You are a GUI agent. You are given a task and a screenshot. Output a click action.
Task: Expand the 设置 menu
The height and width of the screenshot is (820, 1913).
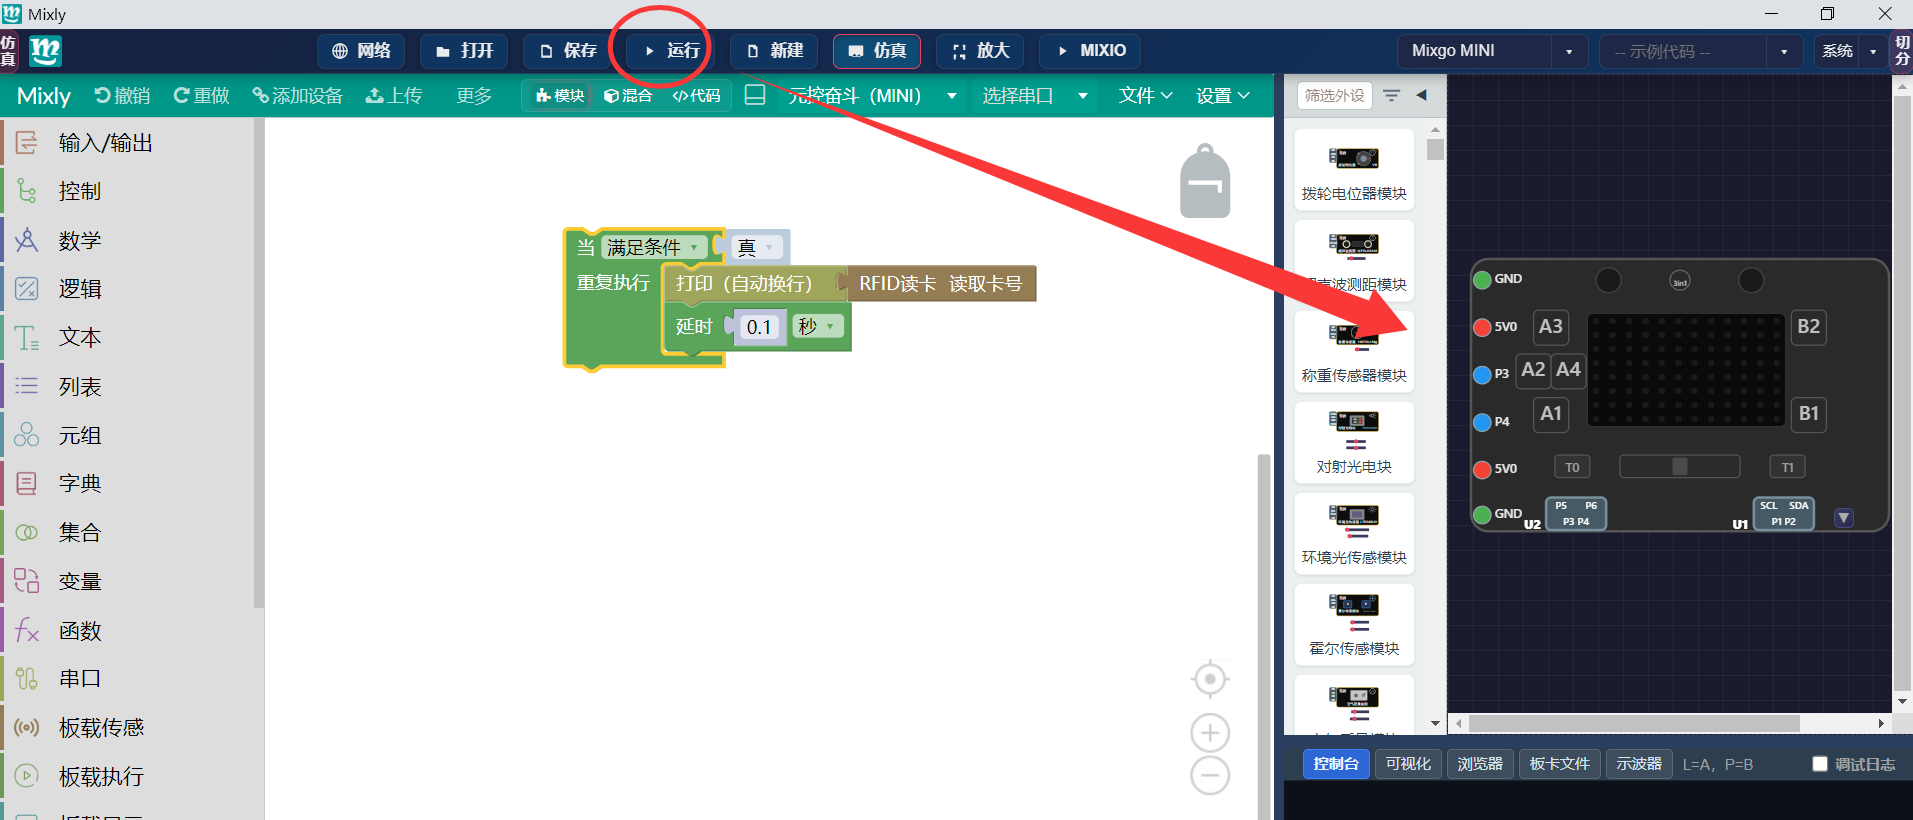1223,96
